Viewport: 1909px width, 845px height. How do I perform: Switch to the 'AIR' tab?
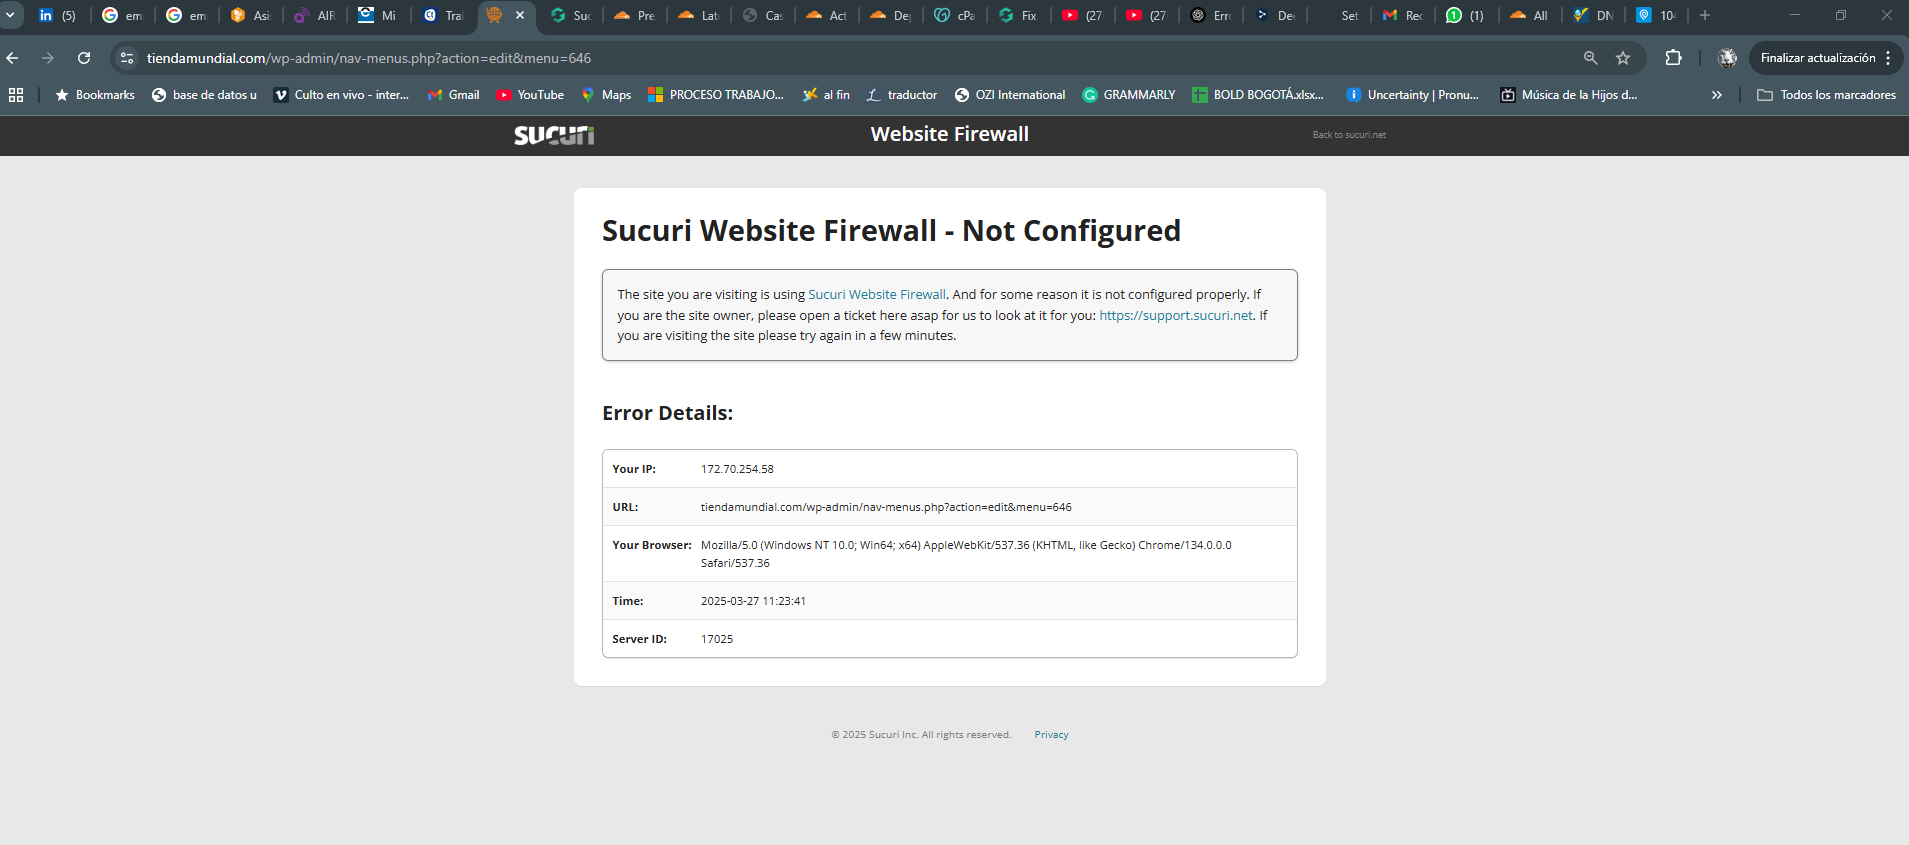[x=314, y=15]
